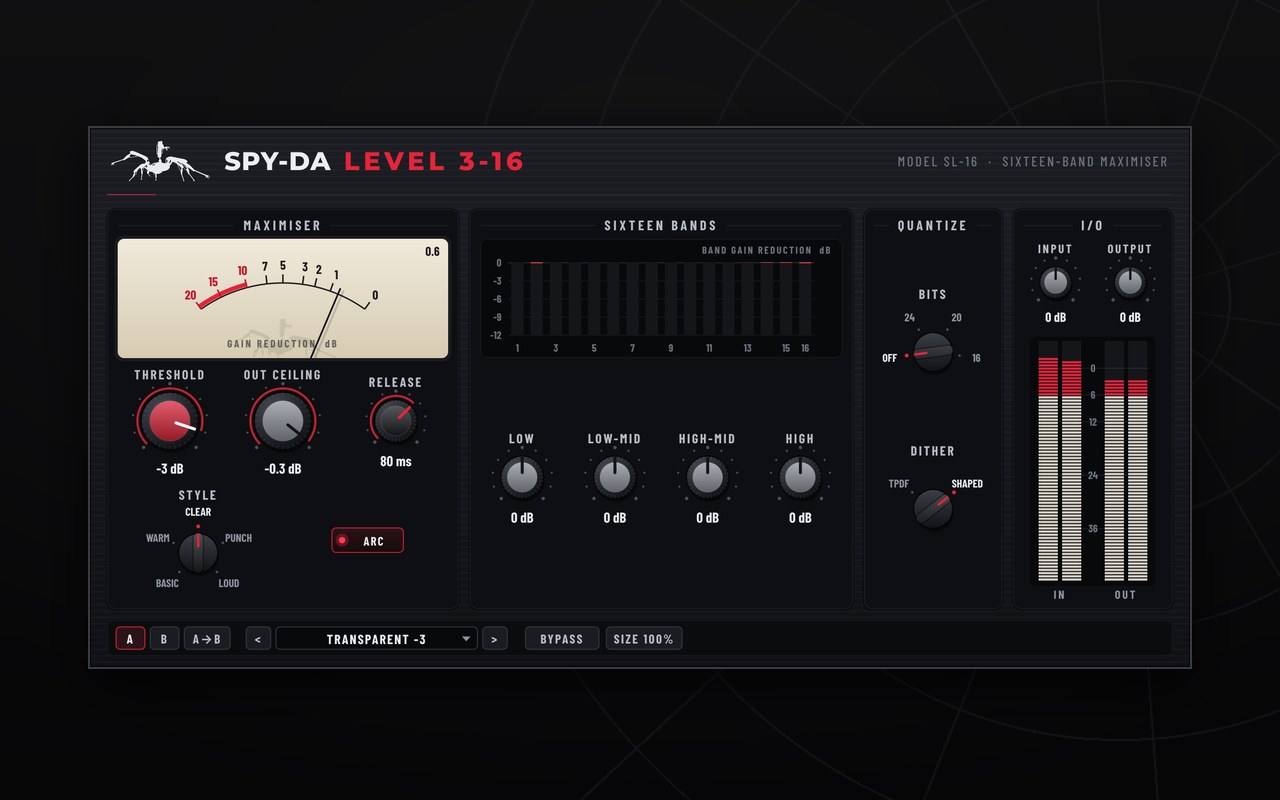Click the gain reduction VU meter
This screenshot has width=1280, height=800.
283,298
